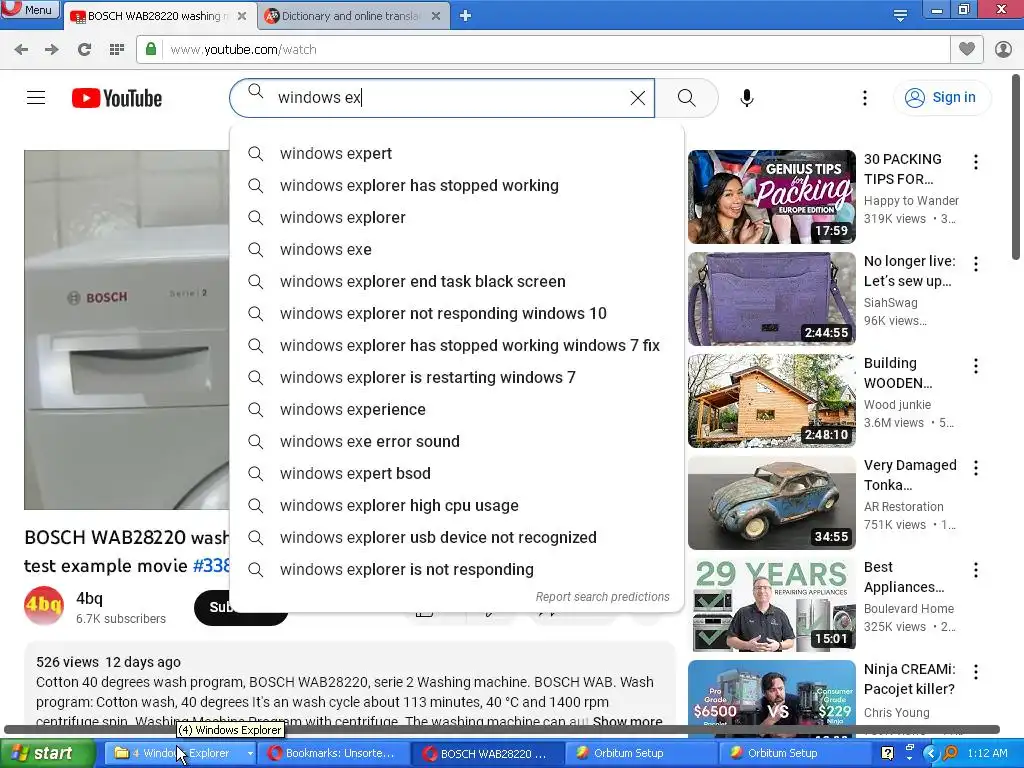Open the wooden cabin building video thumbnail
Image resolution: width=1024 pixels, height=768 pixels.
pos(771,400)
